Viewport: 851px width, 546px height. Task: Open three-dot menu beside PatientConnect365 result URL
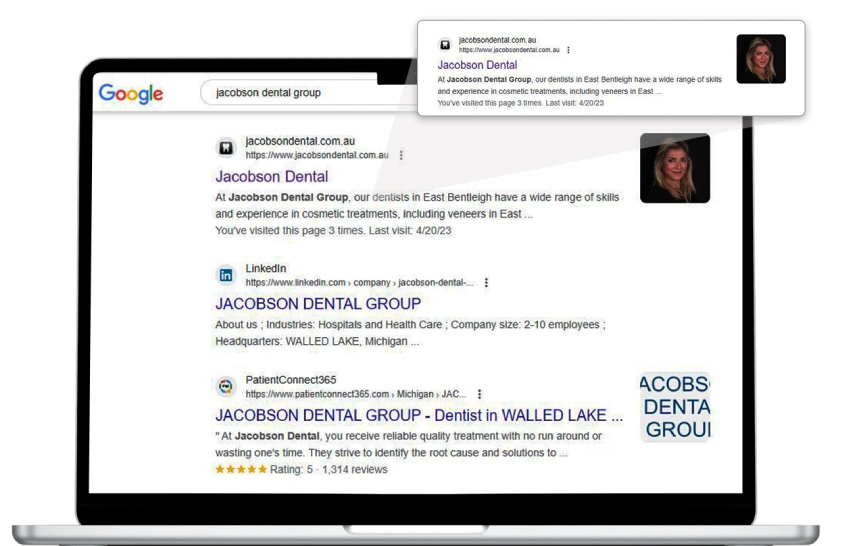point(479,395)
